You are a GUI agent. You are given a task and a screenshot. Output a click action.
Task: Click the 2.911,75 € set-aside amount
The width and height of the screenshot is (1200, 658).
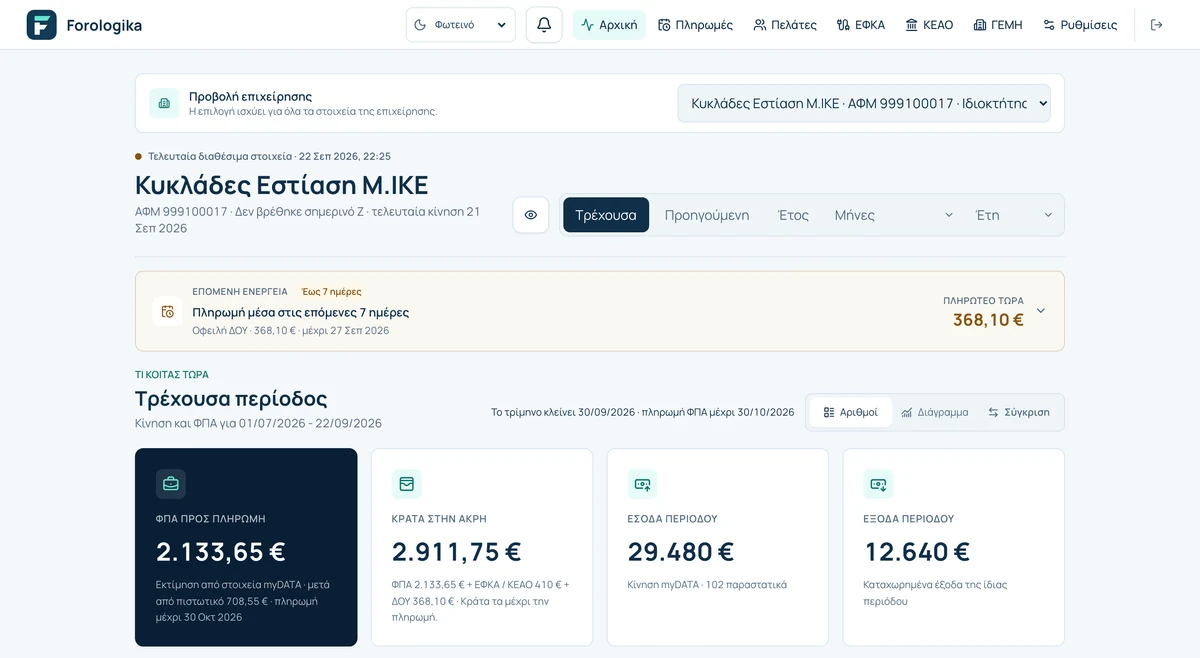tap(457, 552)
